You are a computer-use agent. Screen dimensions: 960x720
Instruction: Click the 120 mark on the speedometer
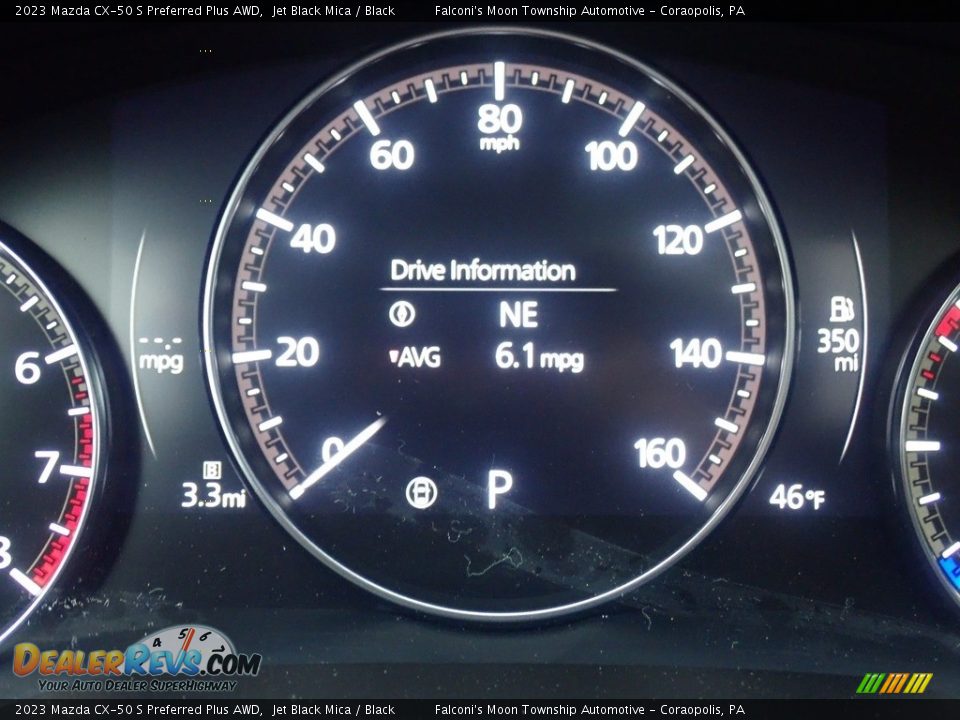[x=678, y=240]
